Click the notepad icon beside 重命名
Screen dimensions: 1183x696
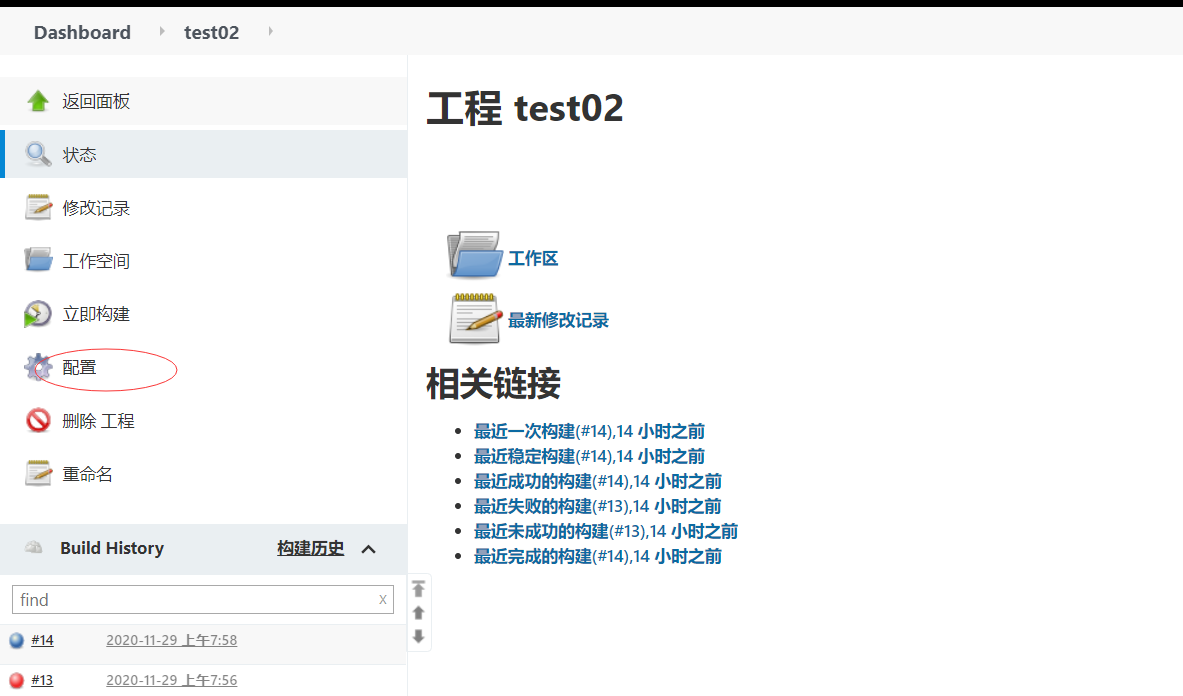tap(38, 474)
